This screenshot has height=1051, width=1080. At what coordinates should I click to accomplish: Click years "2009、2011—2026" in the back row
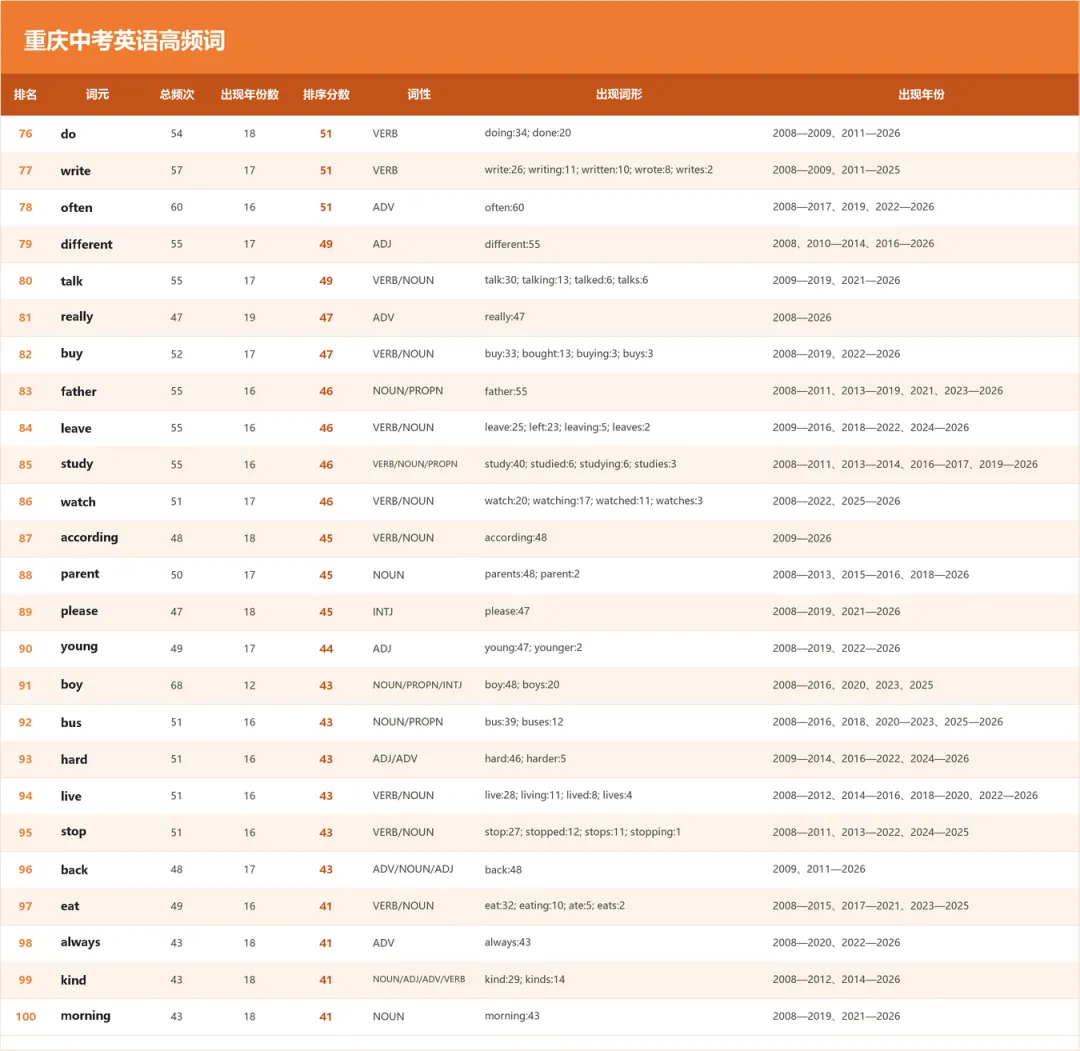pos(819,869)
